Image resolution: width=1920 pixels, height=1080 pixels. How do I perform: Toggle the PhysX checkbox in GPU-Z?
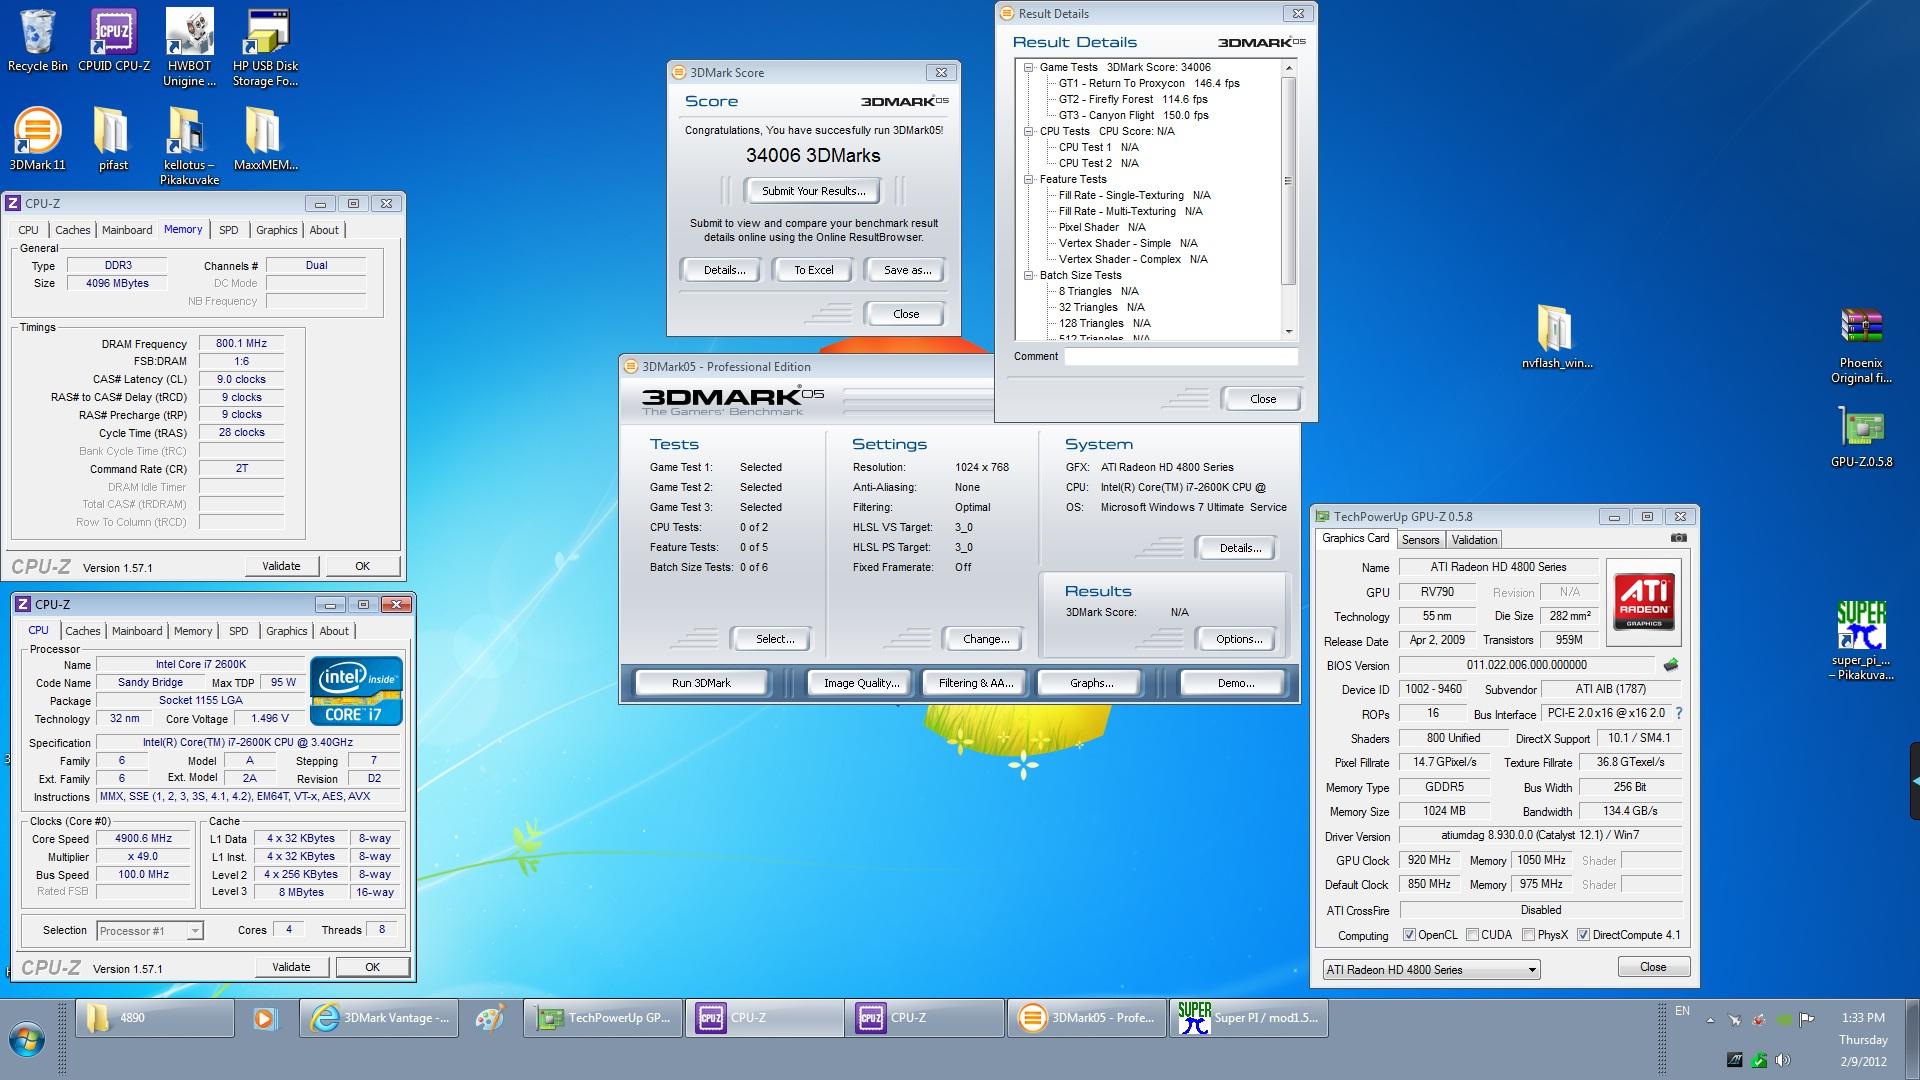click(1528, 935)
